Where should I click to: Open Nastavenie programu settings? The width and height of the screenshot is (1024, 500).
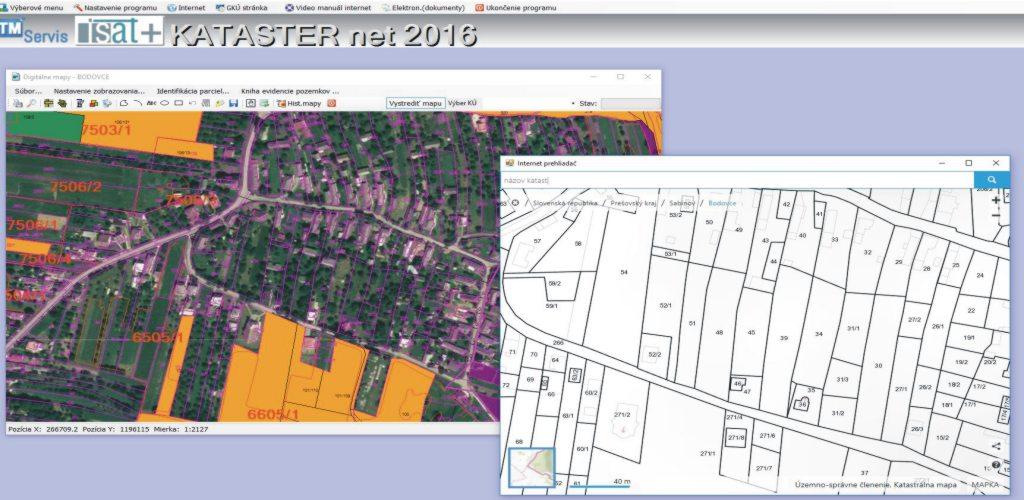point(115,8)
